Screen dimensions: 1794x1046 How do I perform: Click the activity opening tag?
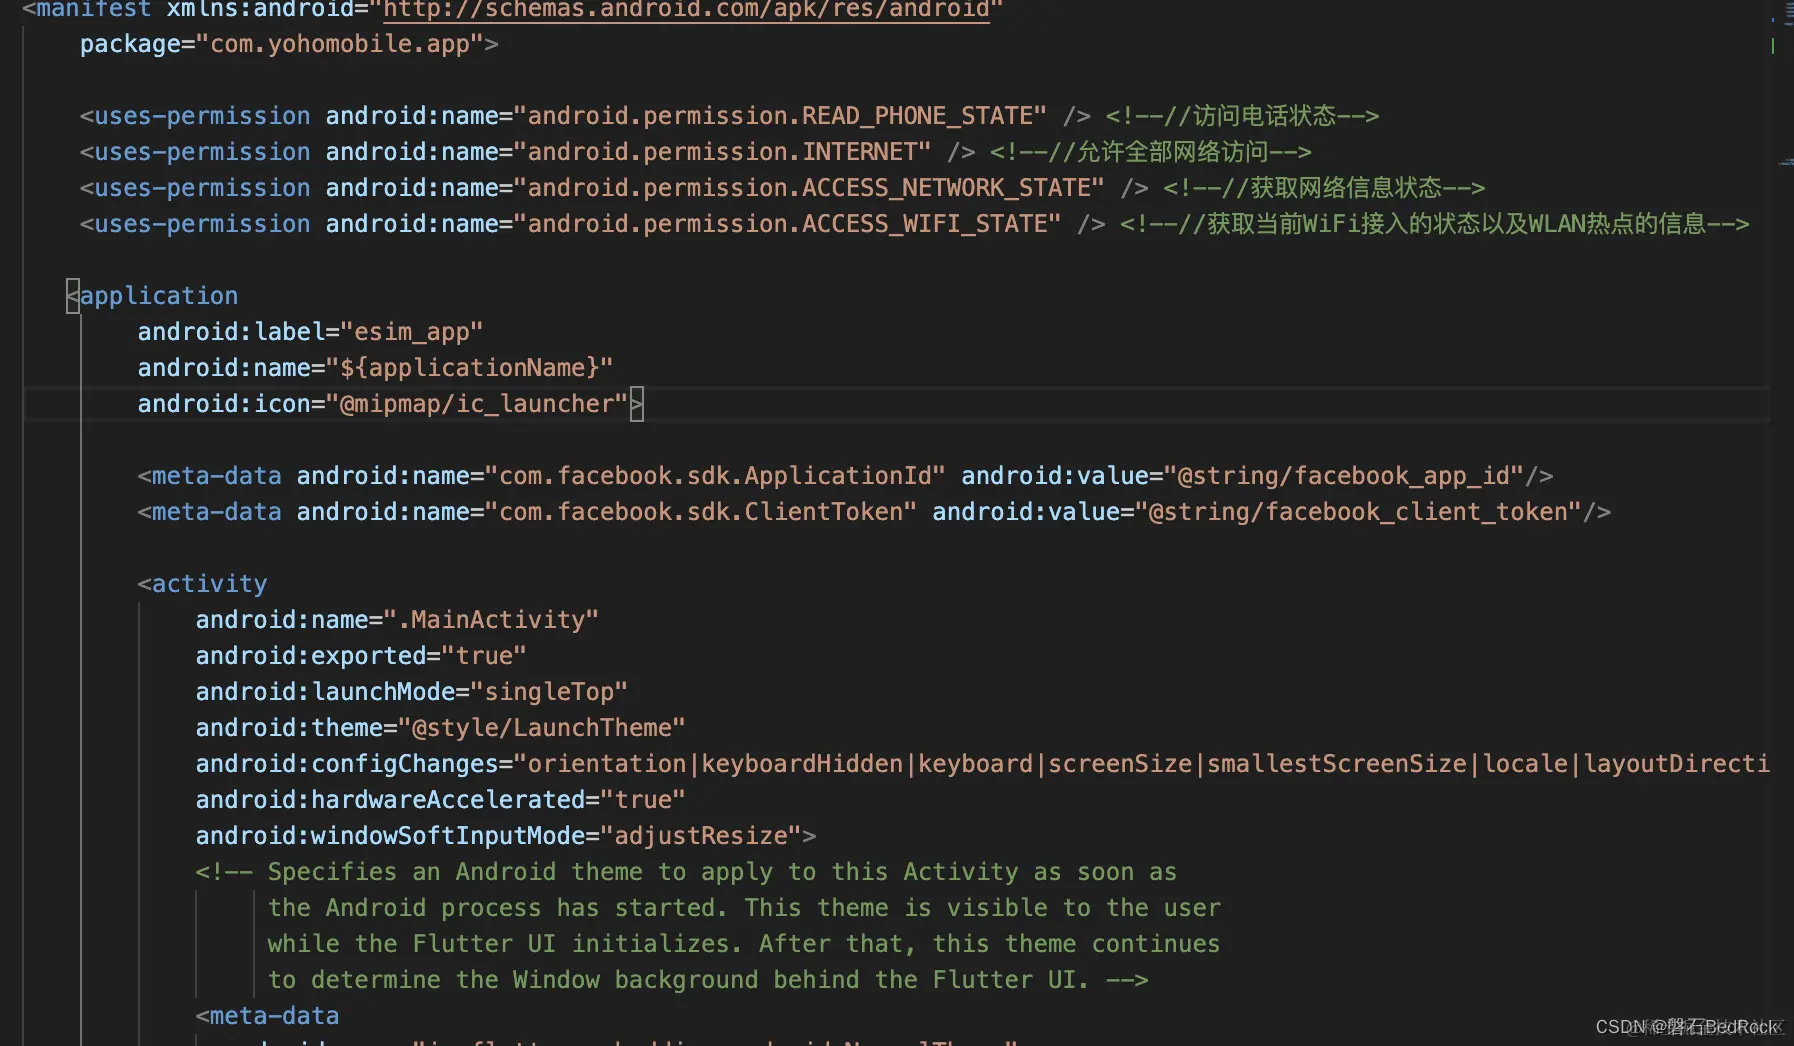[203, 584]
